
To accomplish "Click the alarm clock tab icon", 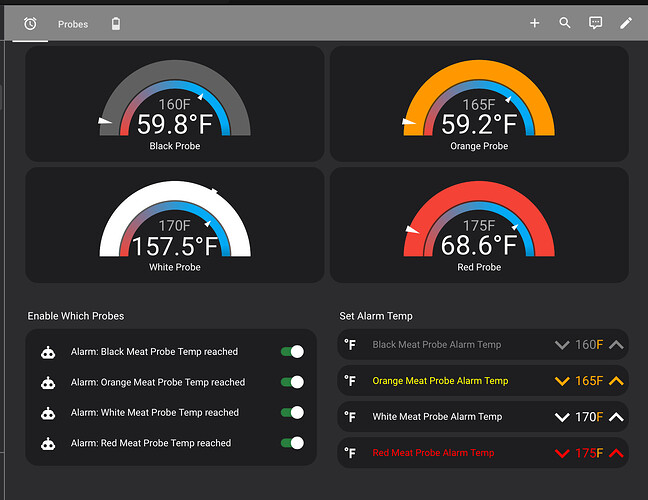I will click(x=30, y=23).
